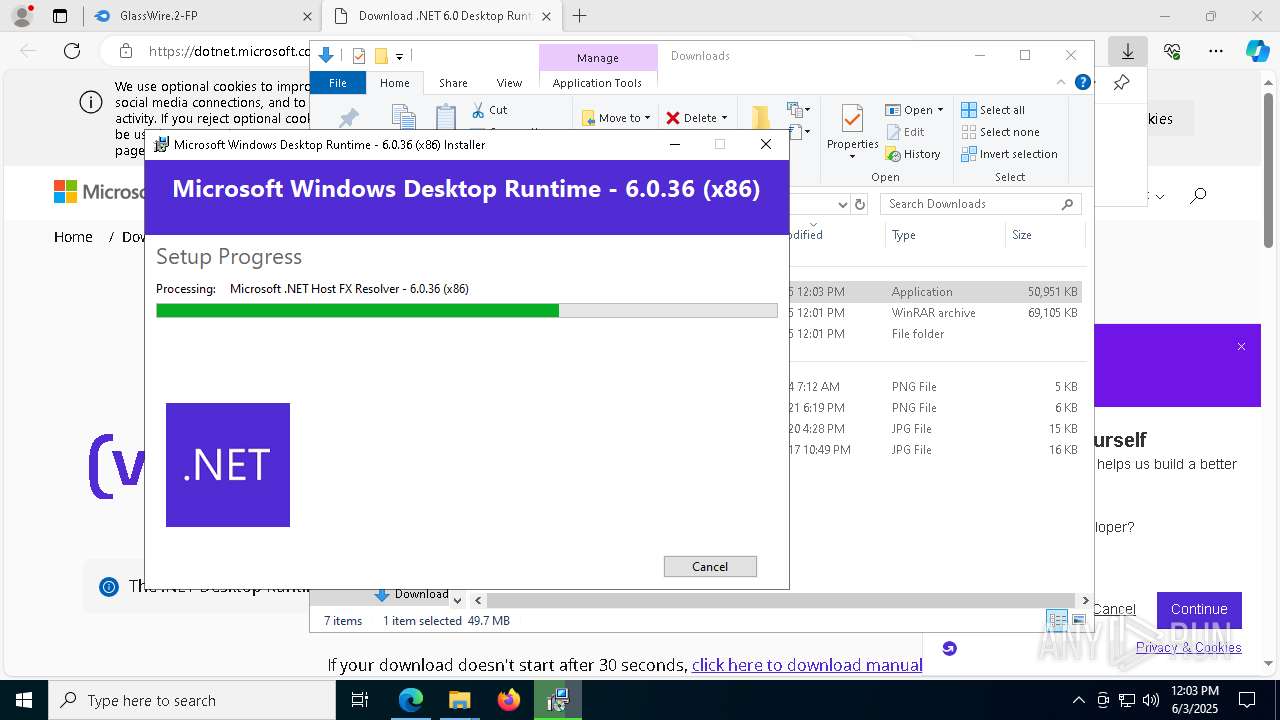Screen dimensions: 1280x720
Task: Click the Home breadcrumb link
Action: pos(73,237)
